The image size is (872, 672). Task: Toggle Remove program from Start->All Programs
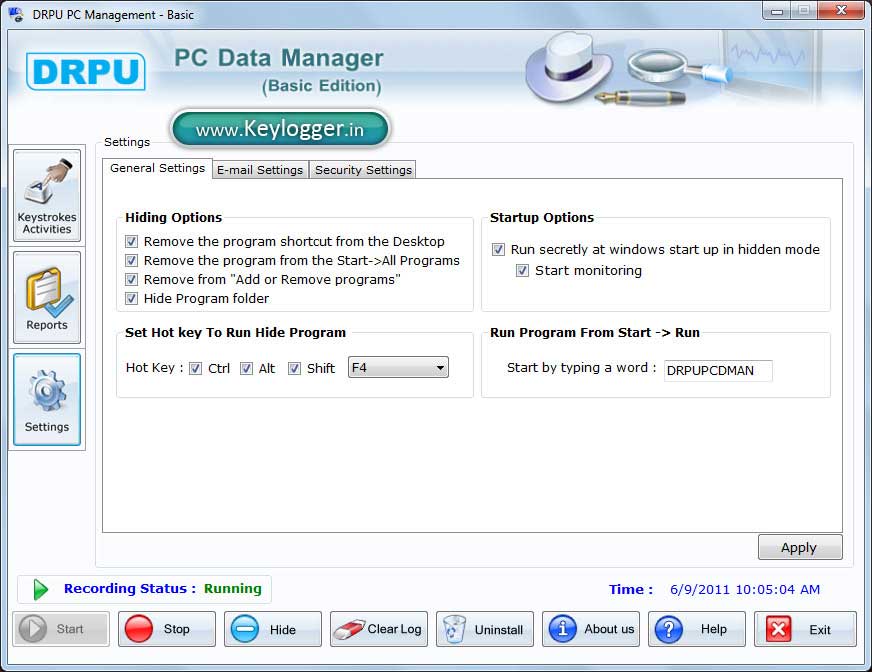[131, 260]
